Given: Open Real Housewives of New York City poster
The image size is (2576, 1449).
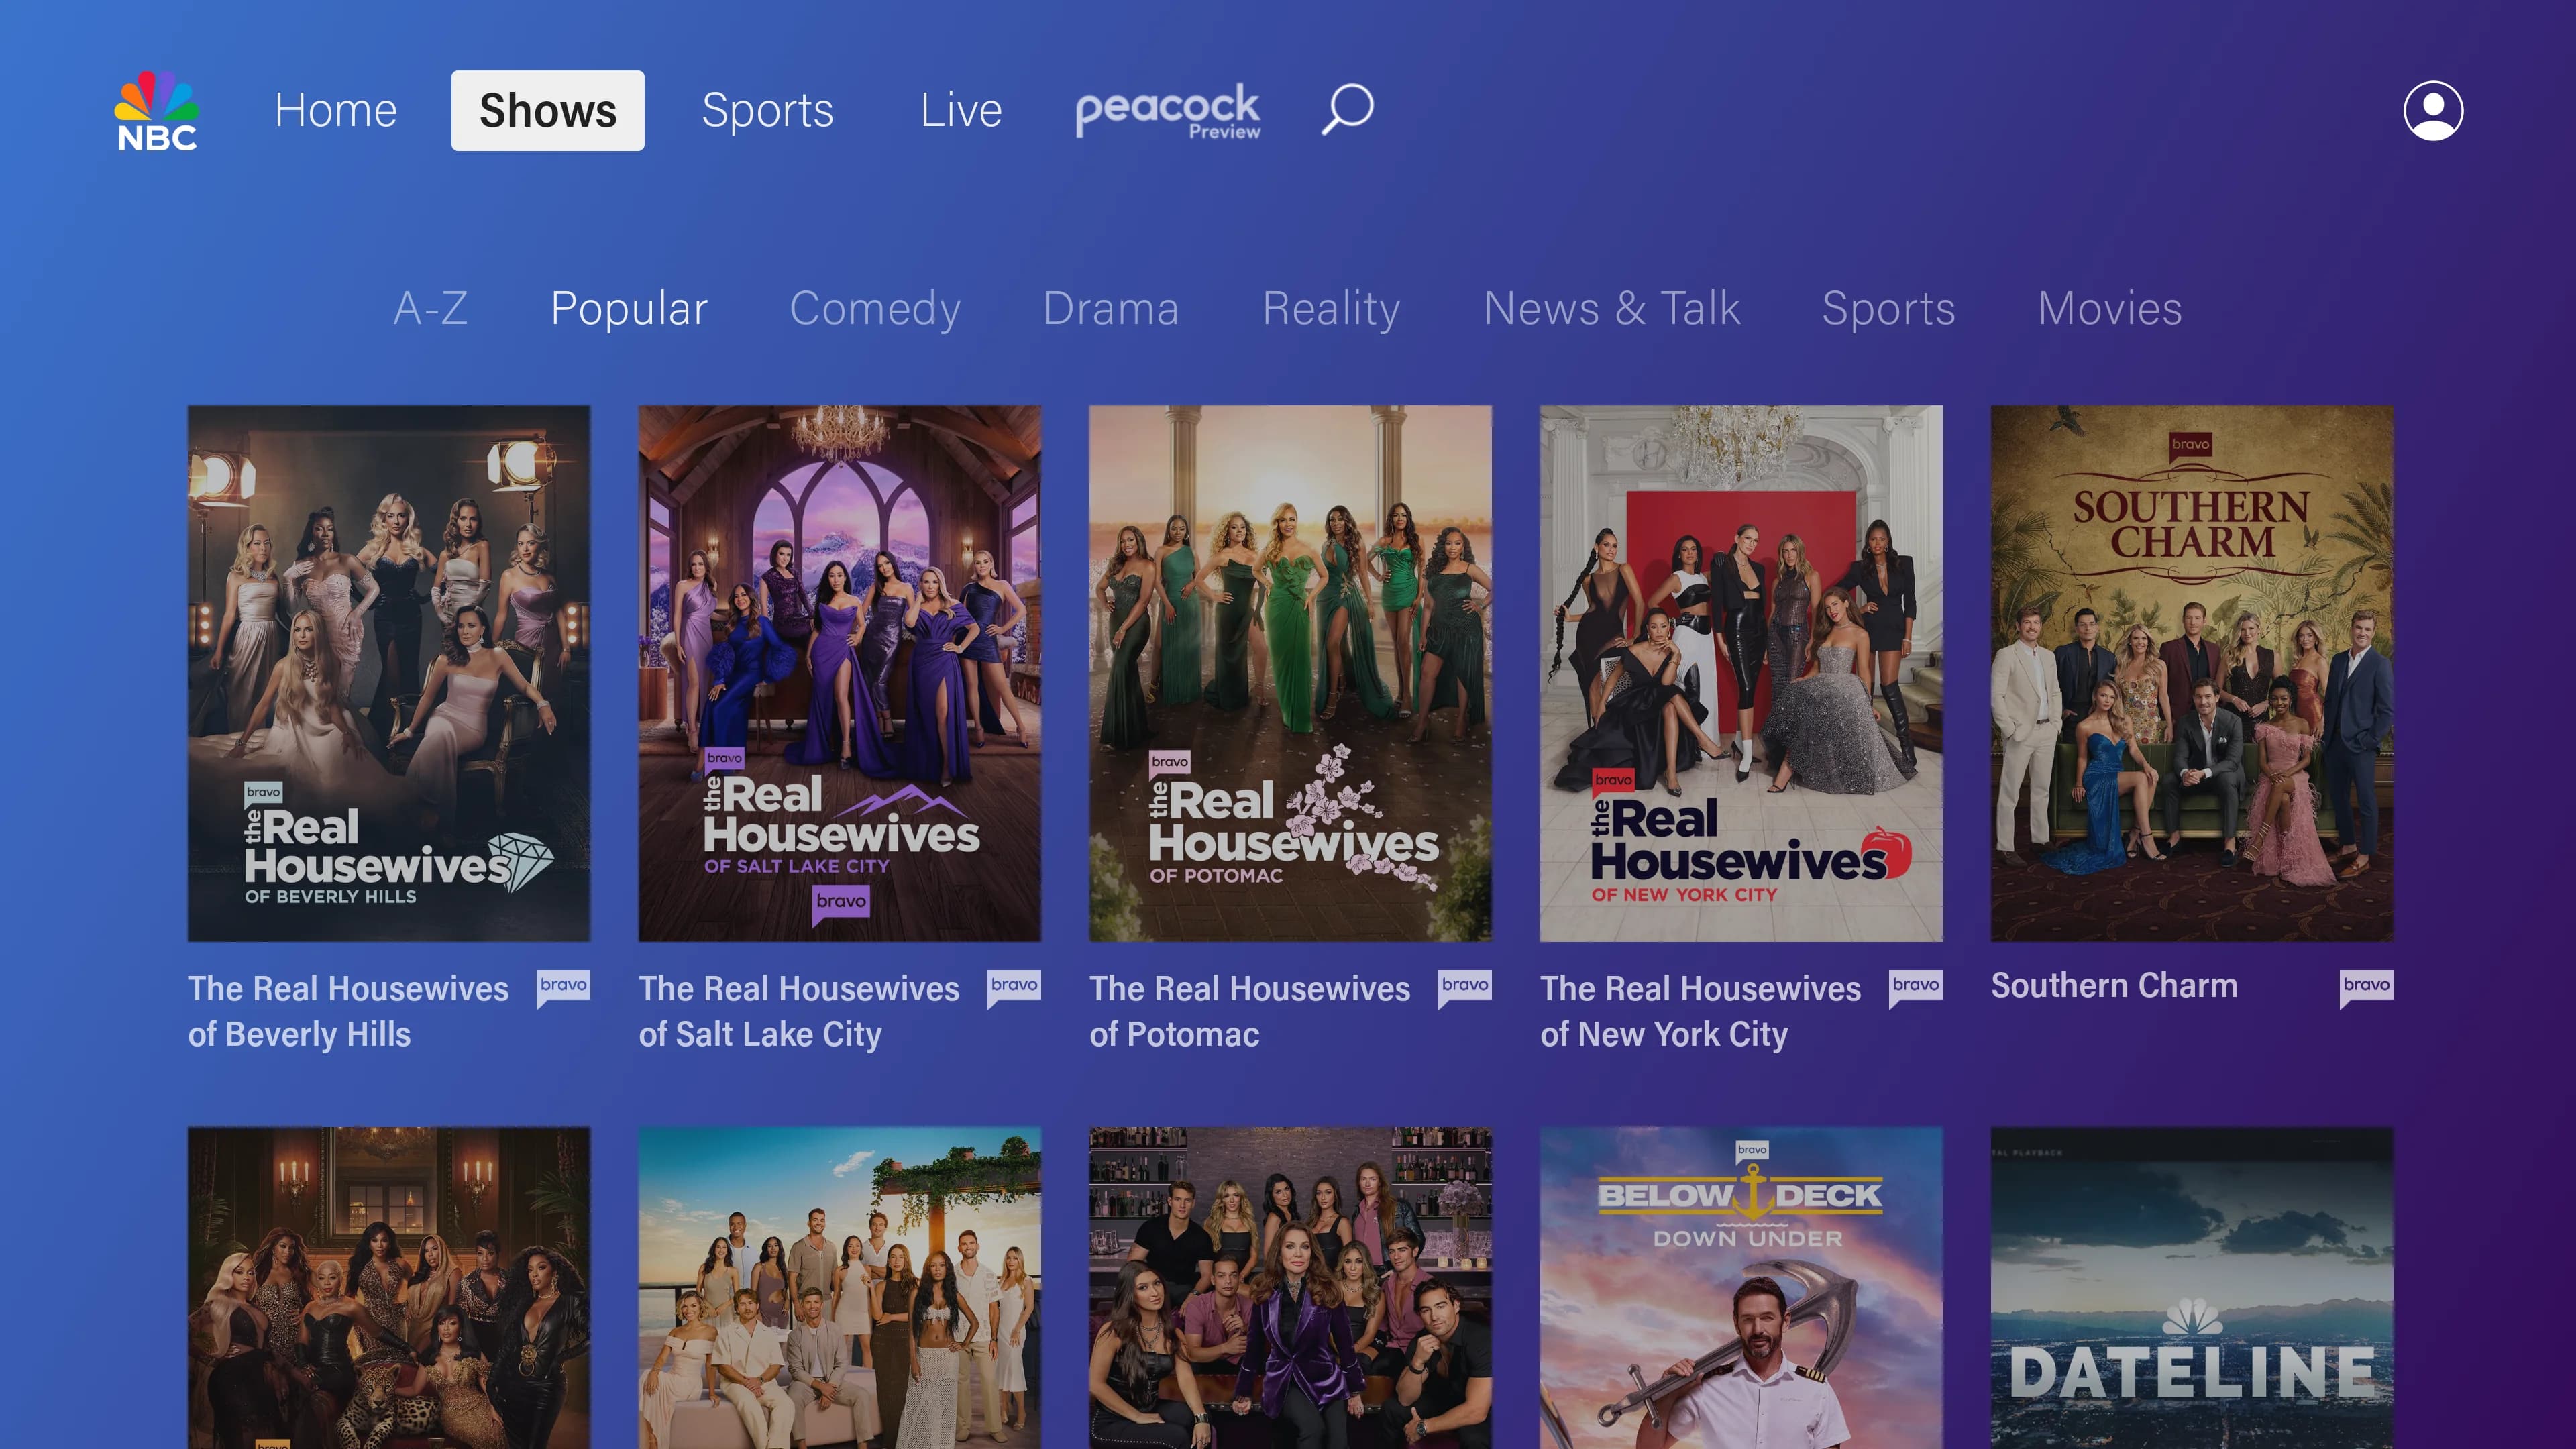Looking at the screenshot, I should tap(1741, 673).
